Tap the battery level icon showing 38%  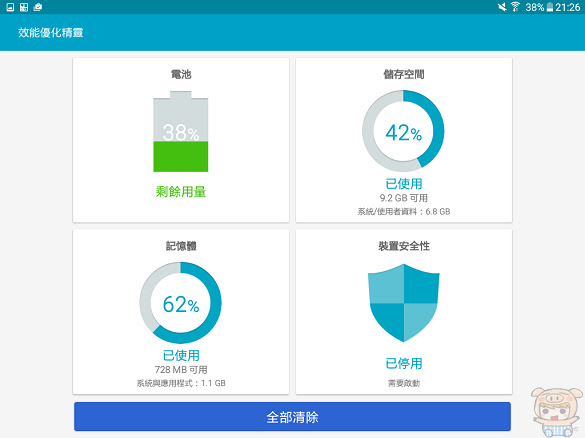pyautogui.click(x=181, y=131)
